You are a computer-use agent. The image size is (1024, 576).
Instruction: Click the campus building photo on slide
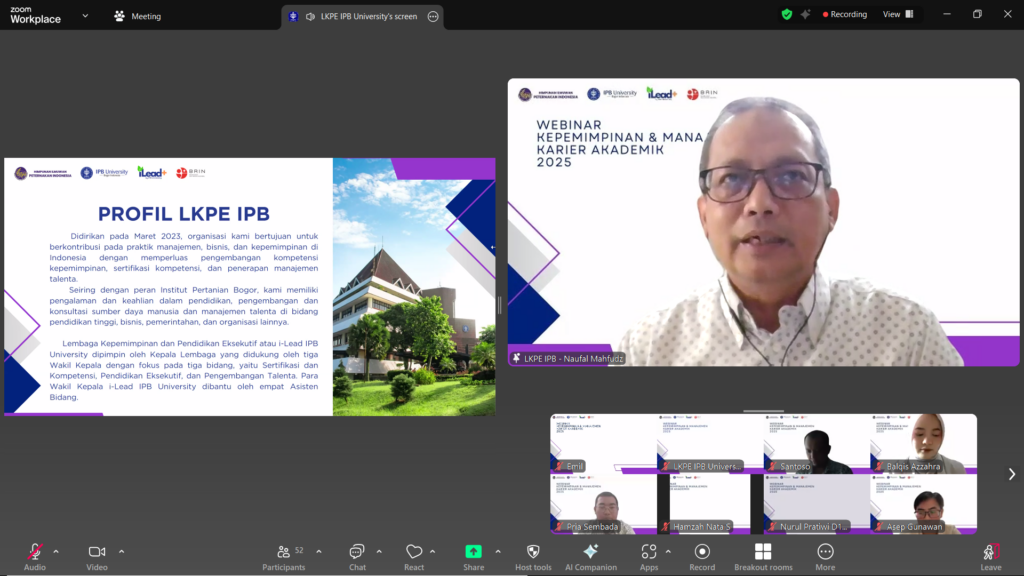pos(414,287)
